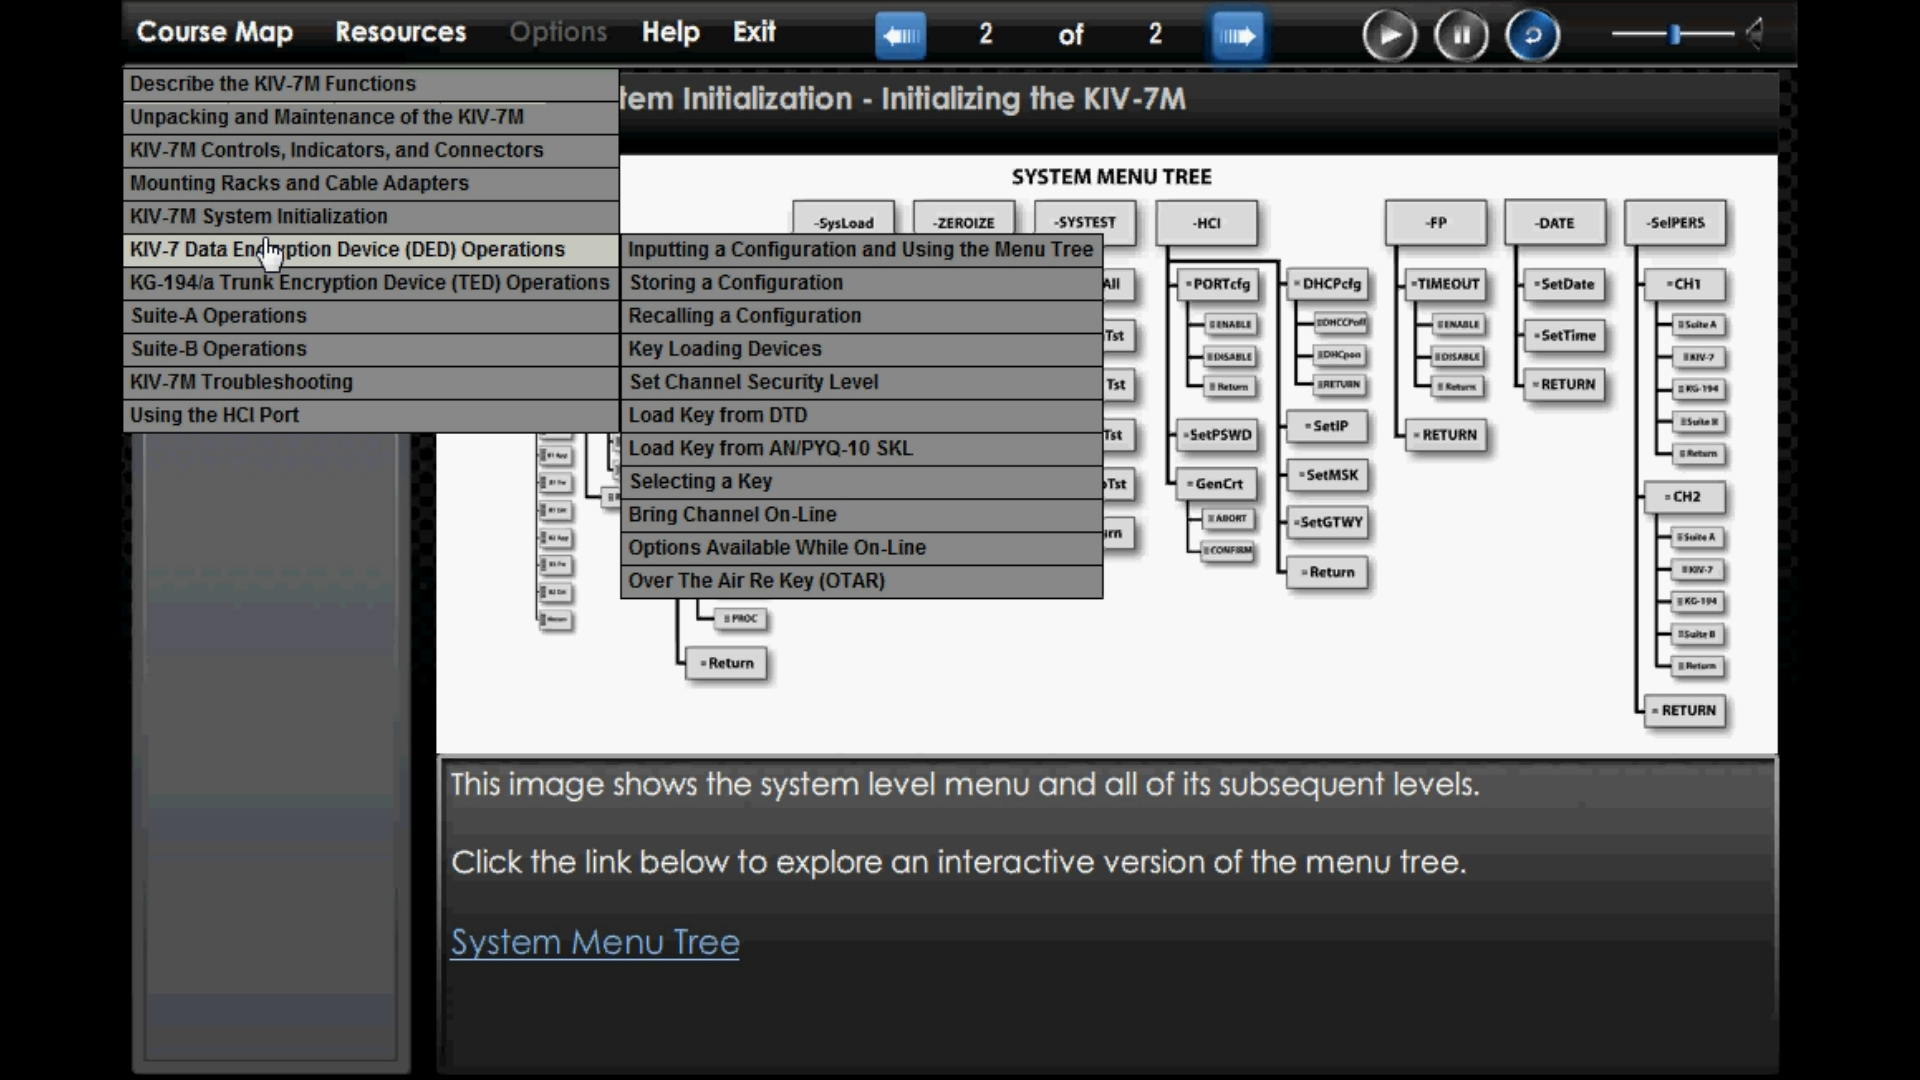Click the SetGTWY node in the tree

click(x=1328, y=522)
